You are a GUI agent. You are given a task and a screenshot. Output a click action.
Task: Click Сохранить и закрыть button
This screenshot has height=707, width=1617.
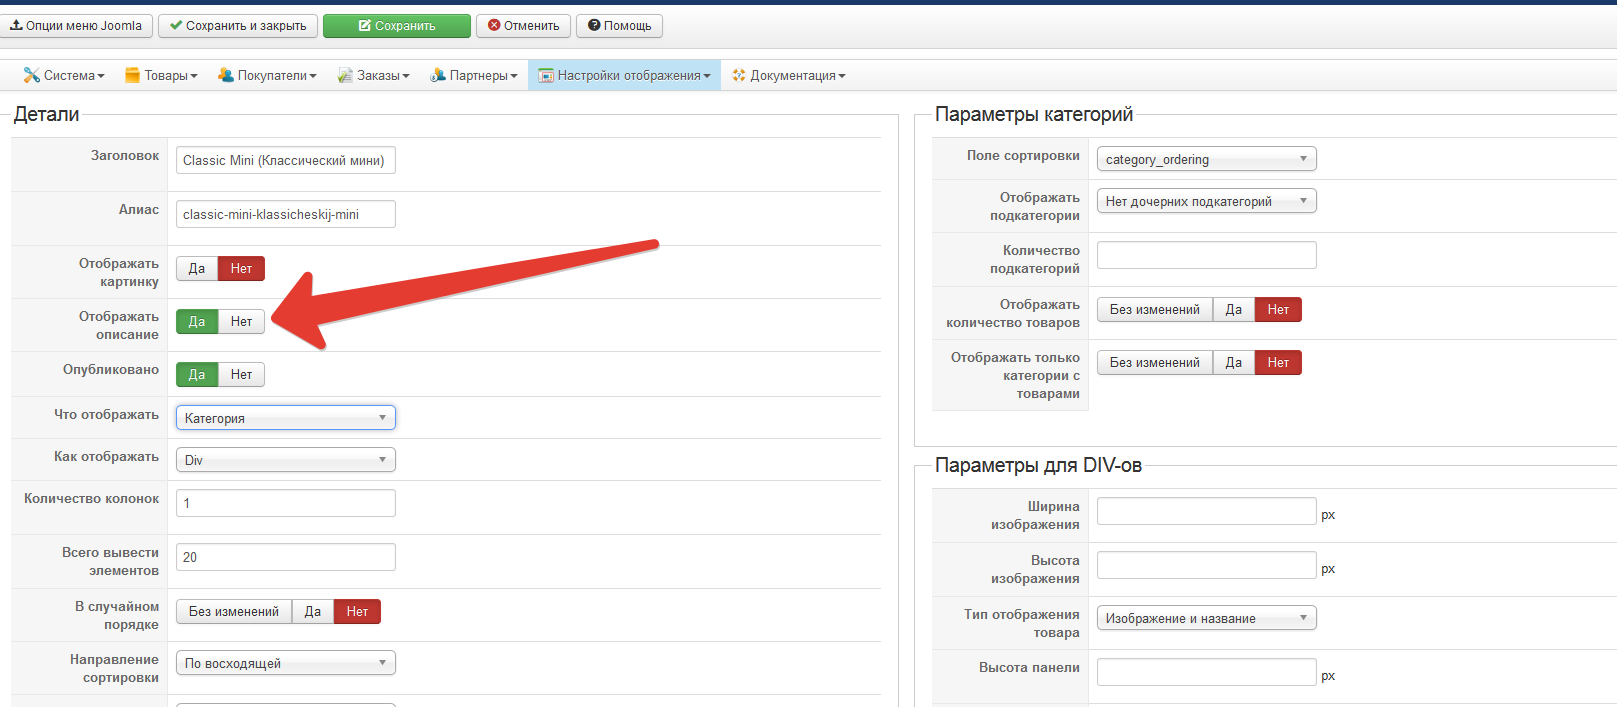pyautogui.click(x=238, y=26)
